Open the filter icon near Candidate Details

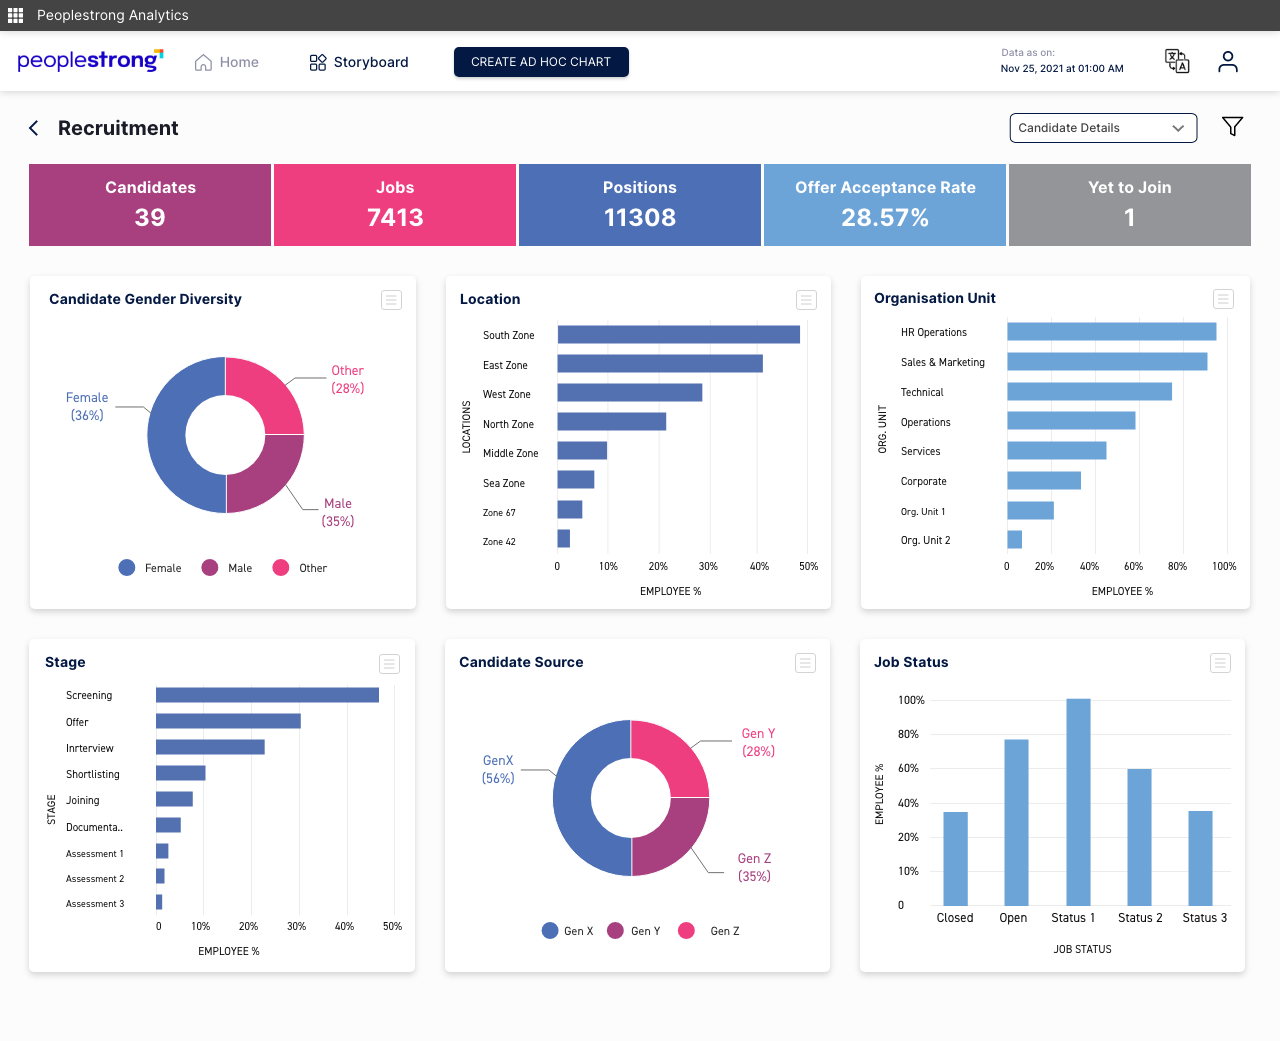coord(1232,126)
